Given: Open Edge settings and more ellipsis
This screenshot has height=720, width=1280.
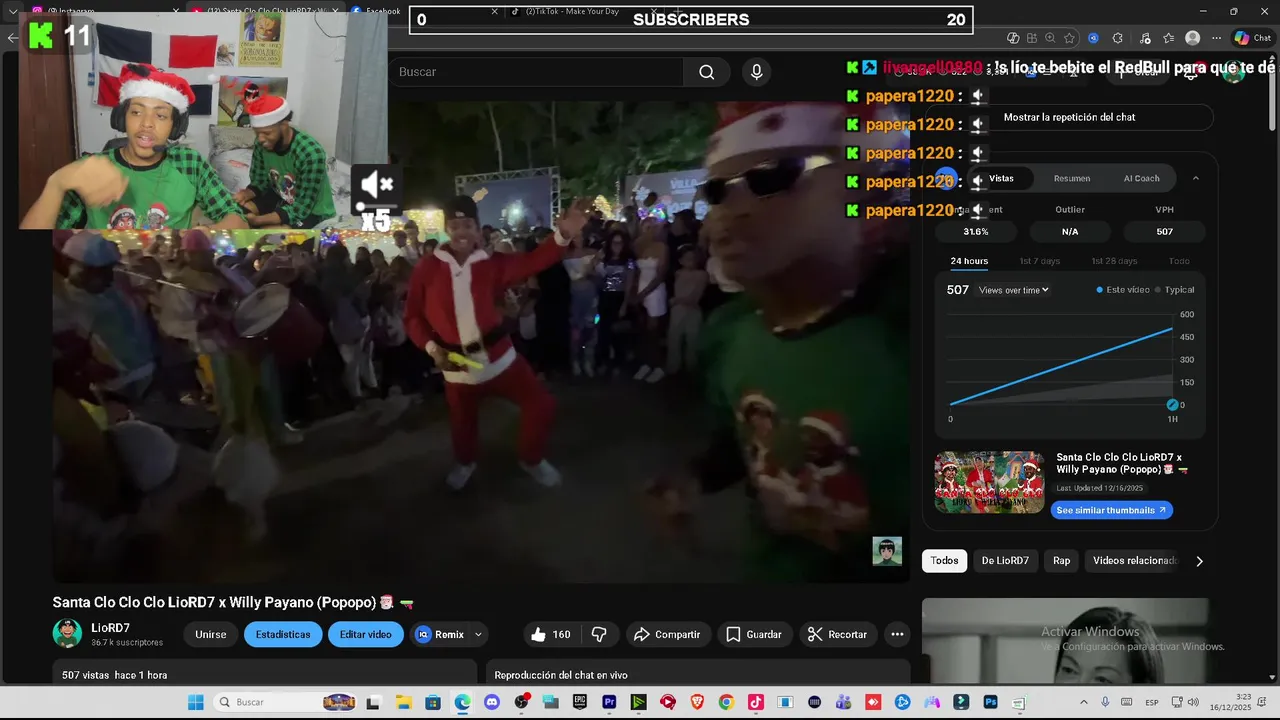Looking at the screenshot, I should (1216, 38).
